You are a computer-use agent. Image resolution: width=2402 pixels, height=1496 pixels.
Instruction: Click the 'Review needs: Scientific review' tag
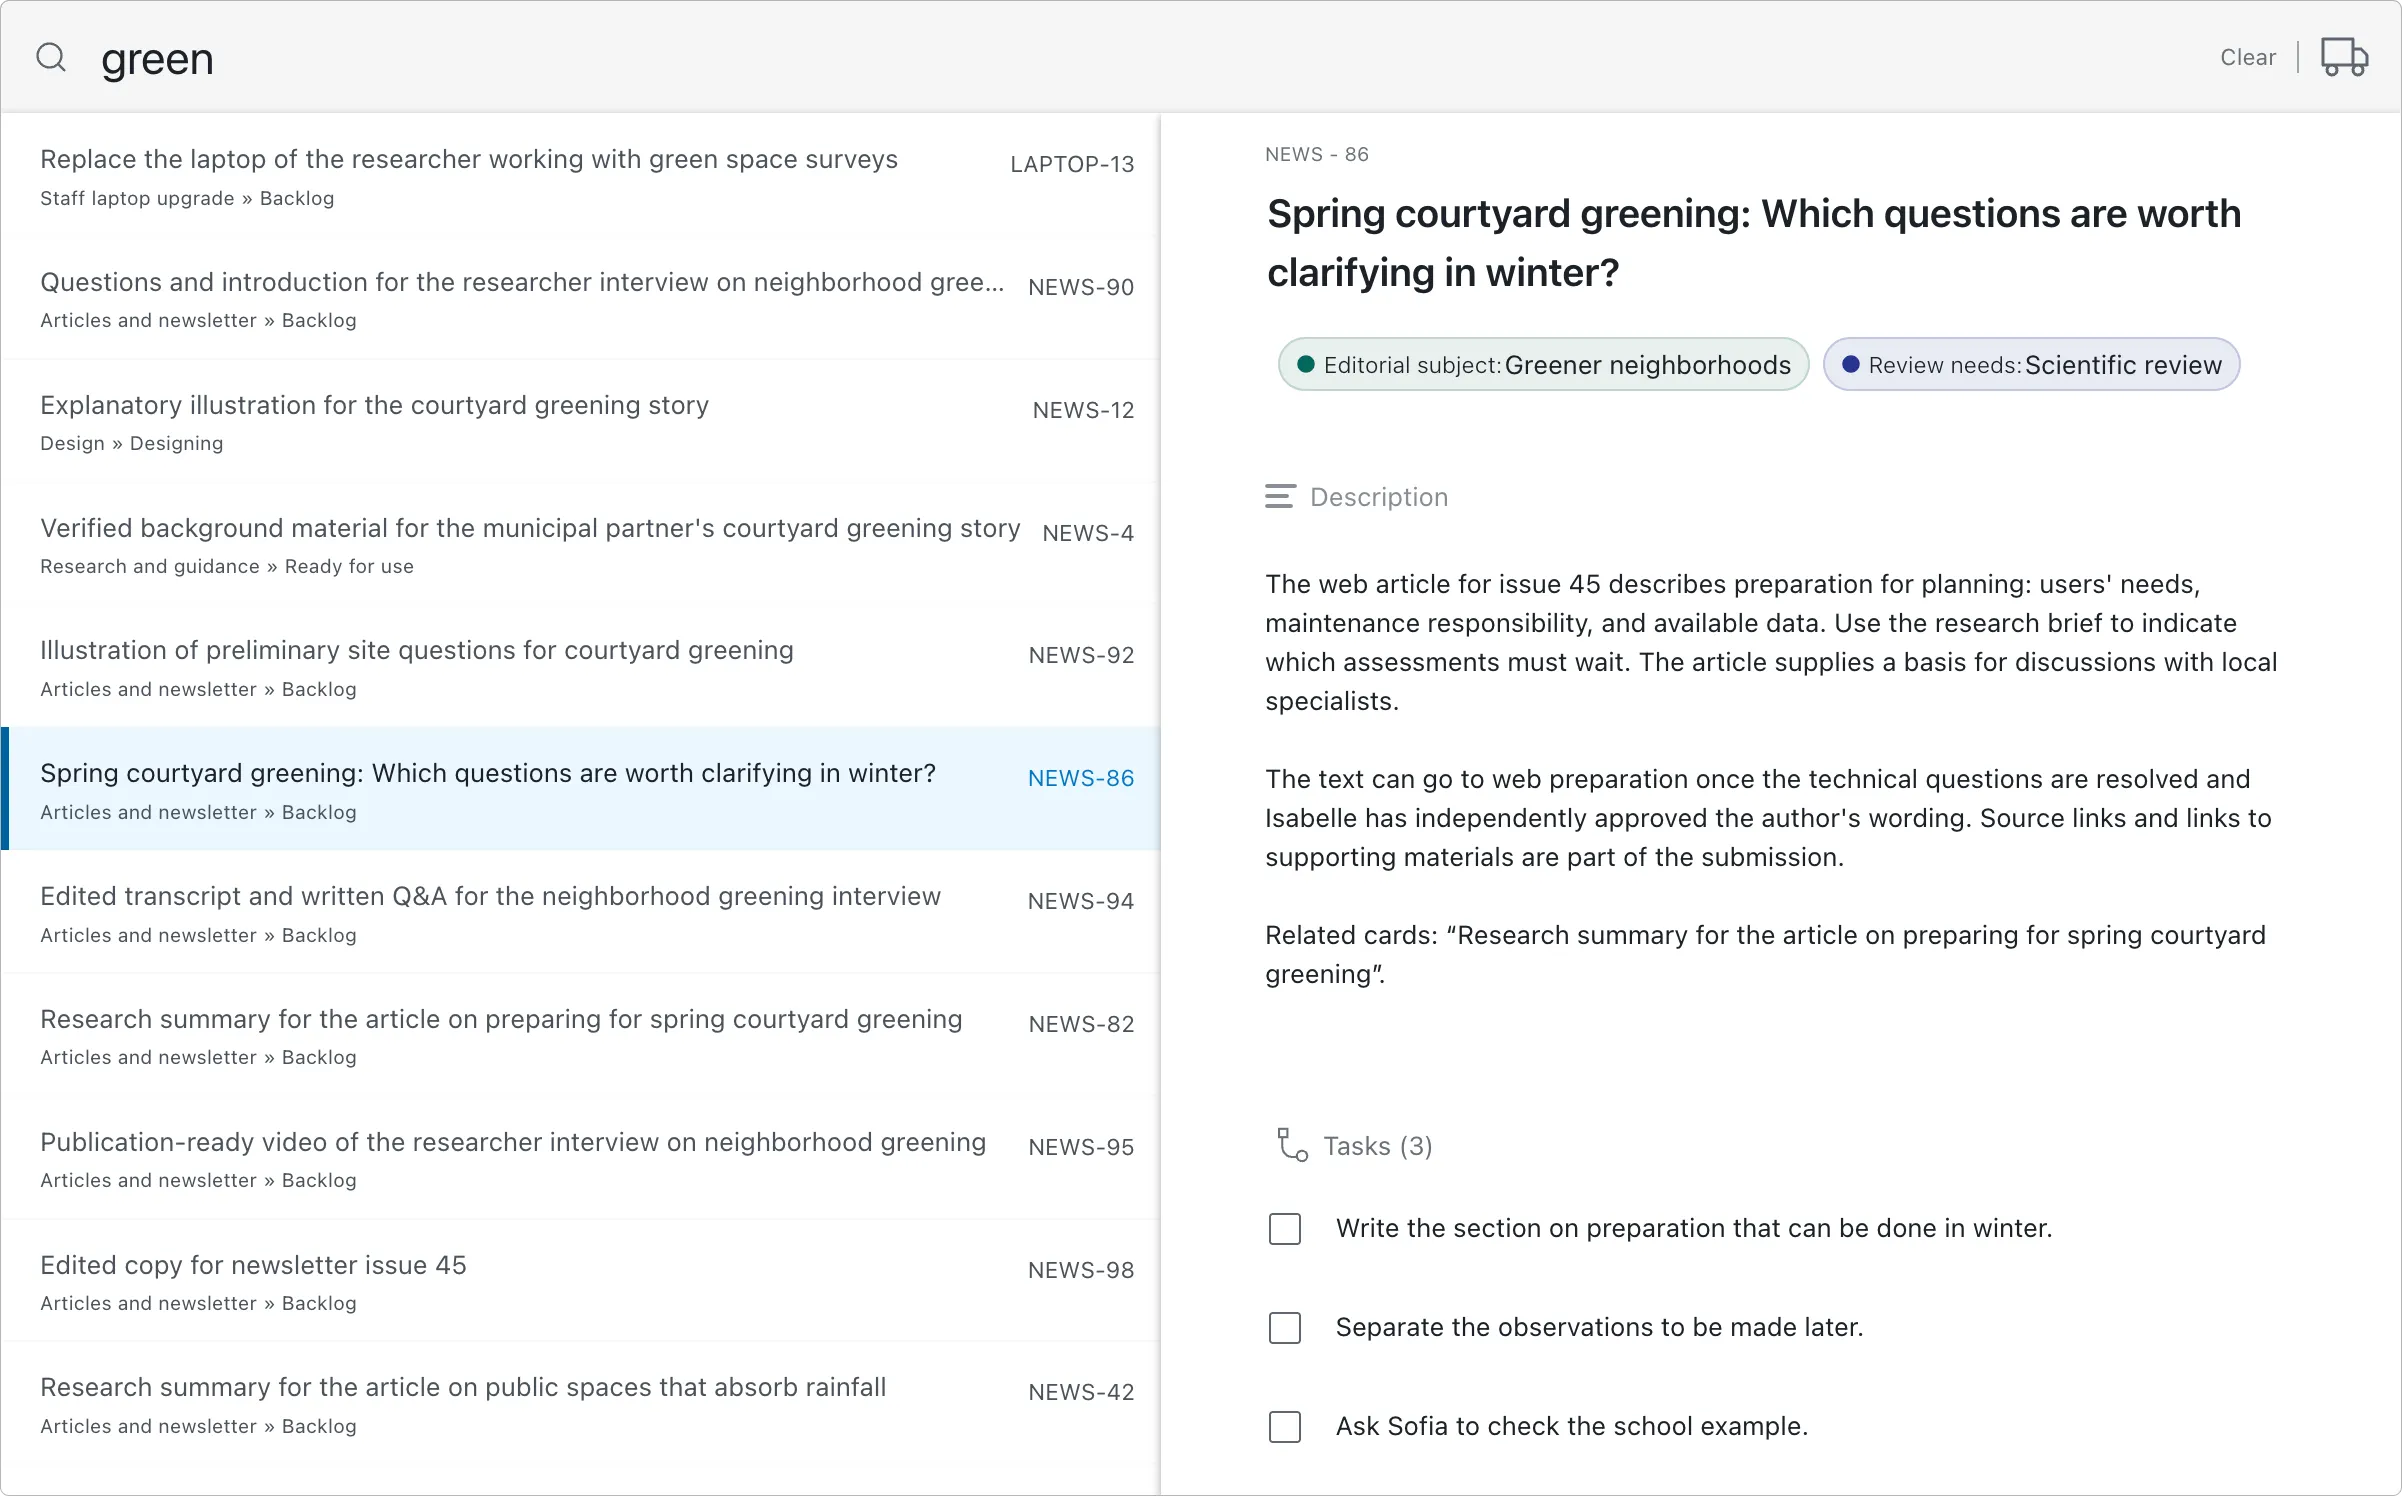[x=2031, y=365]
